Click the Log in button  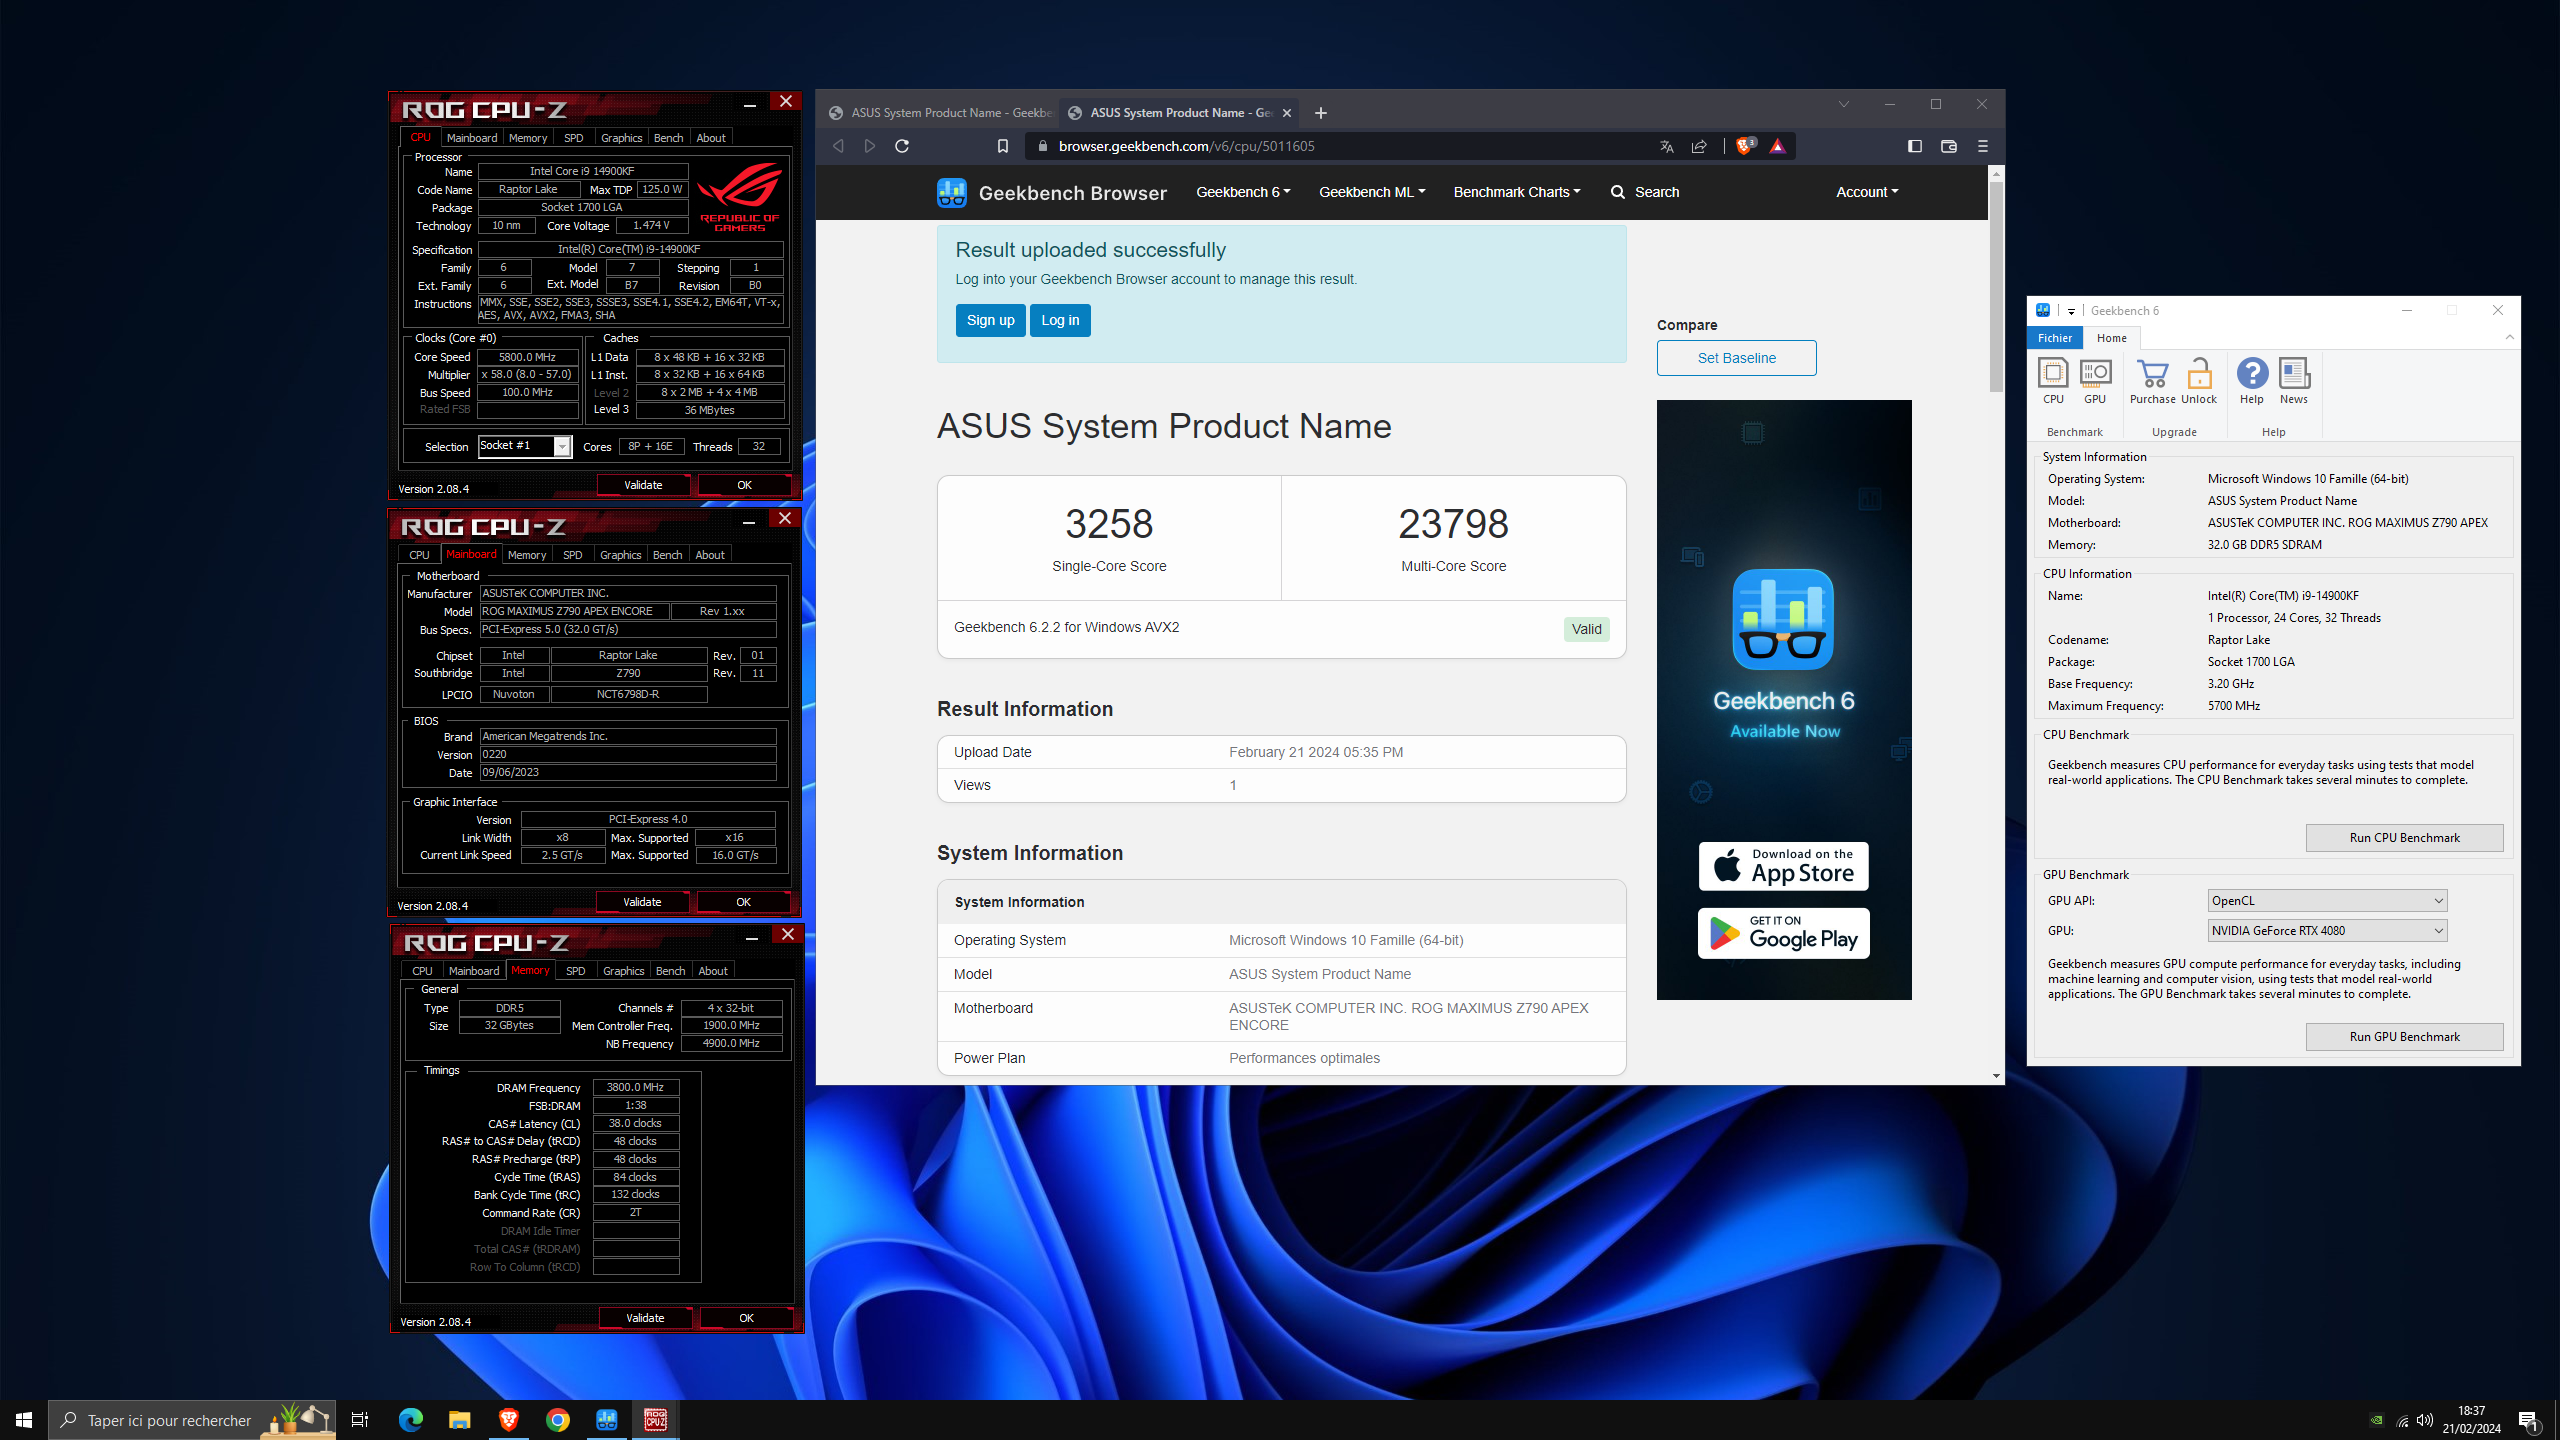1060,320
